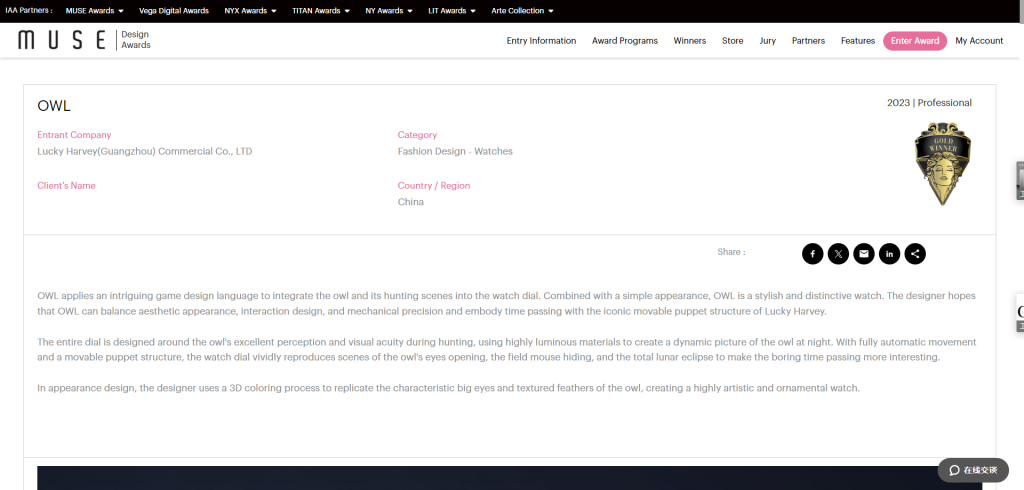Click the China country value
This screenshot has height=490, width=1024.
coord(411,202)
